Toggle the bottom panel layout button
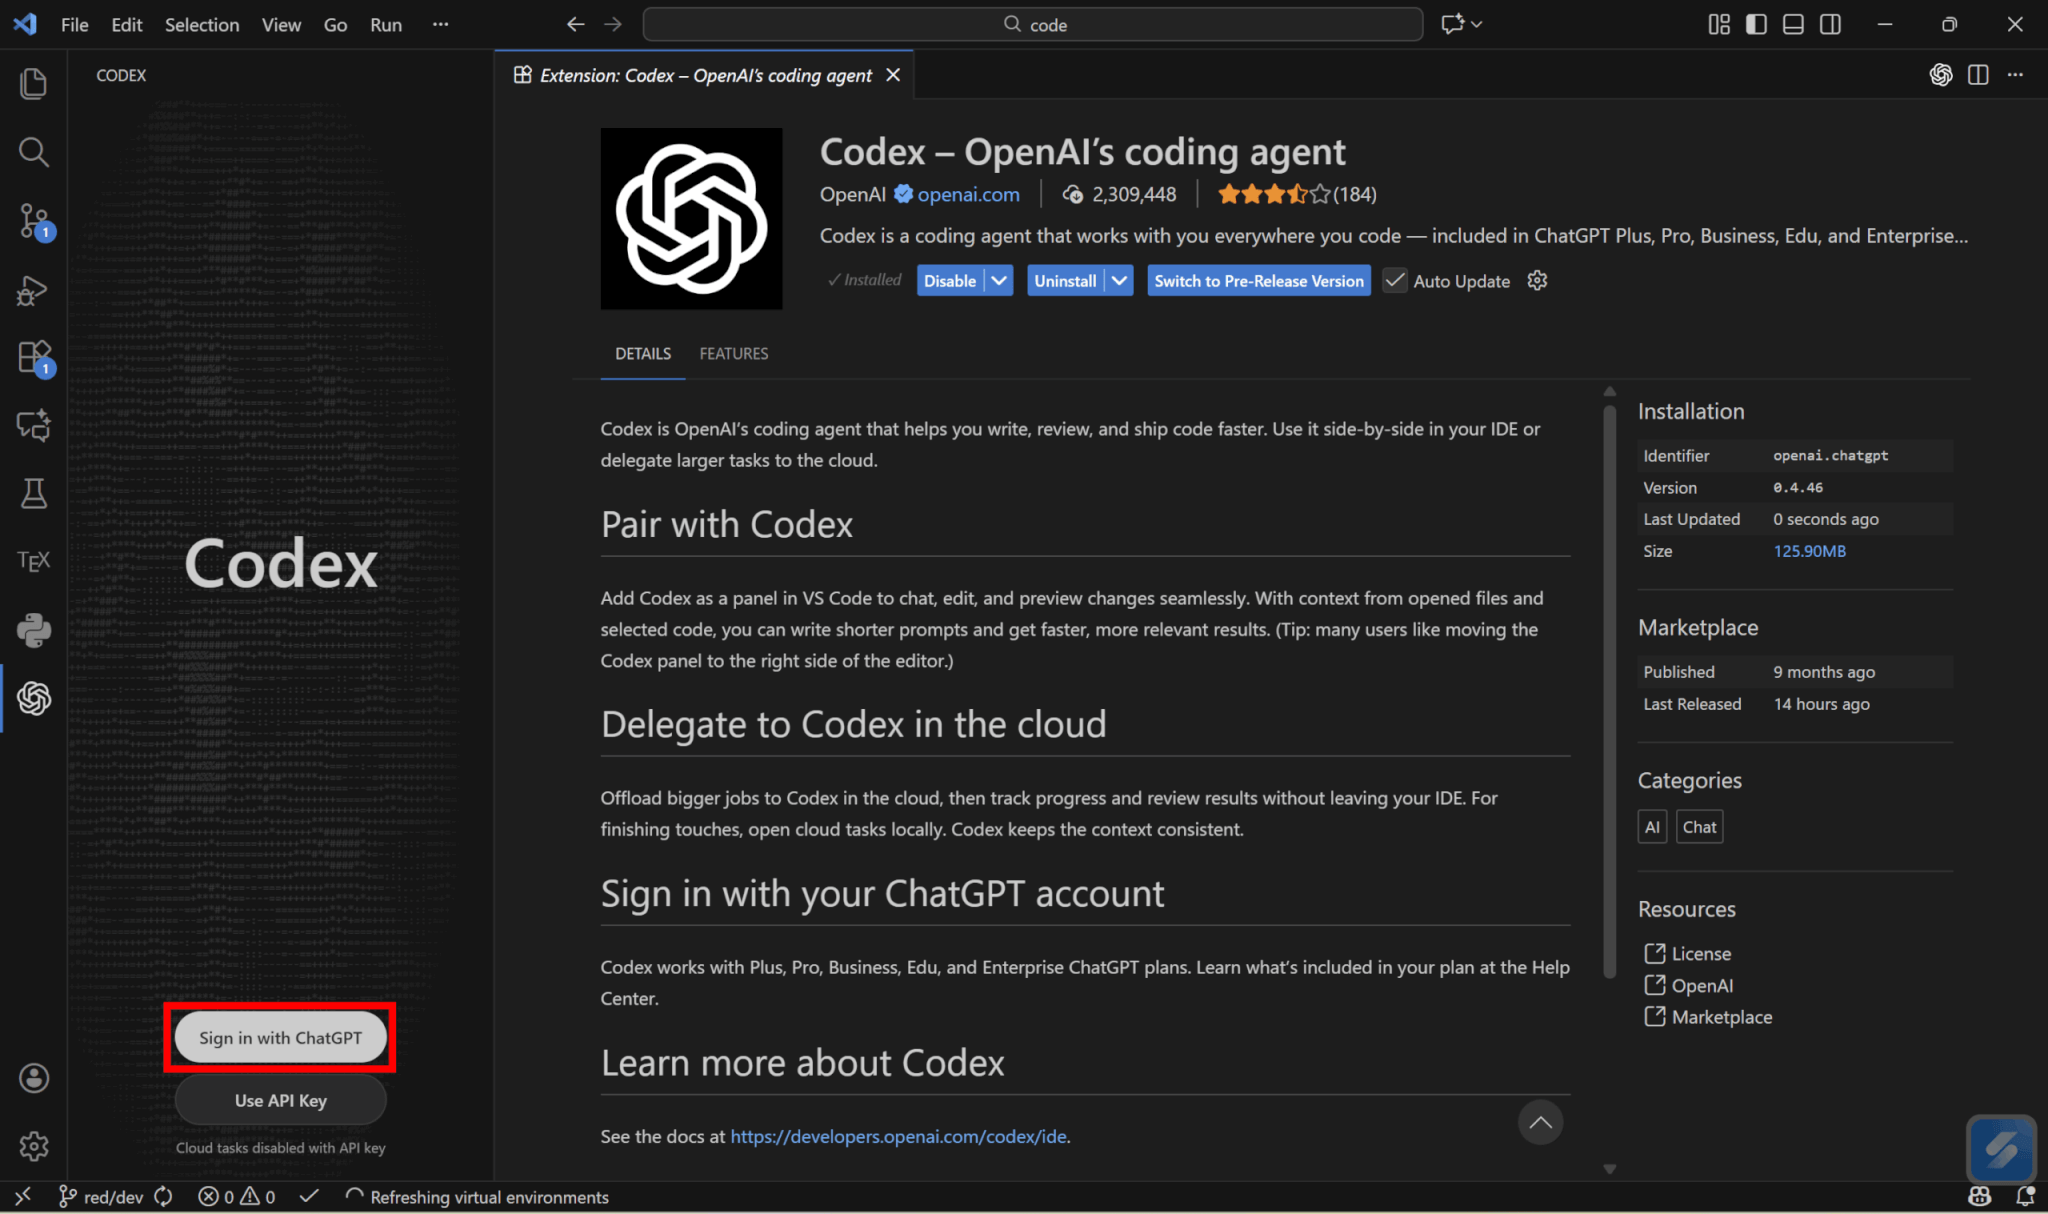The image size is (2048, 1214). coord(1793,24)
